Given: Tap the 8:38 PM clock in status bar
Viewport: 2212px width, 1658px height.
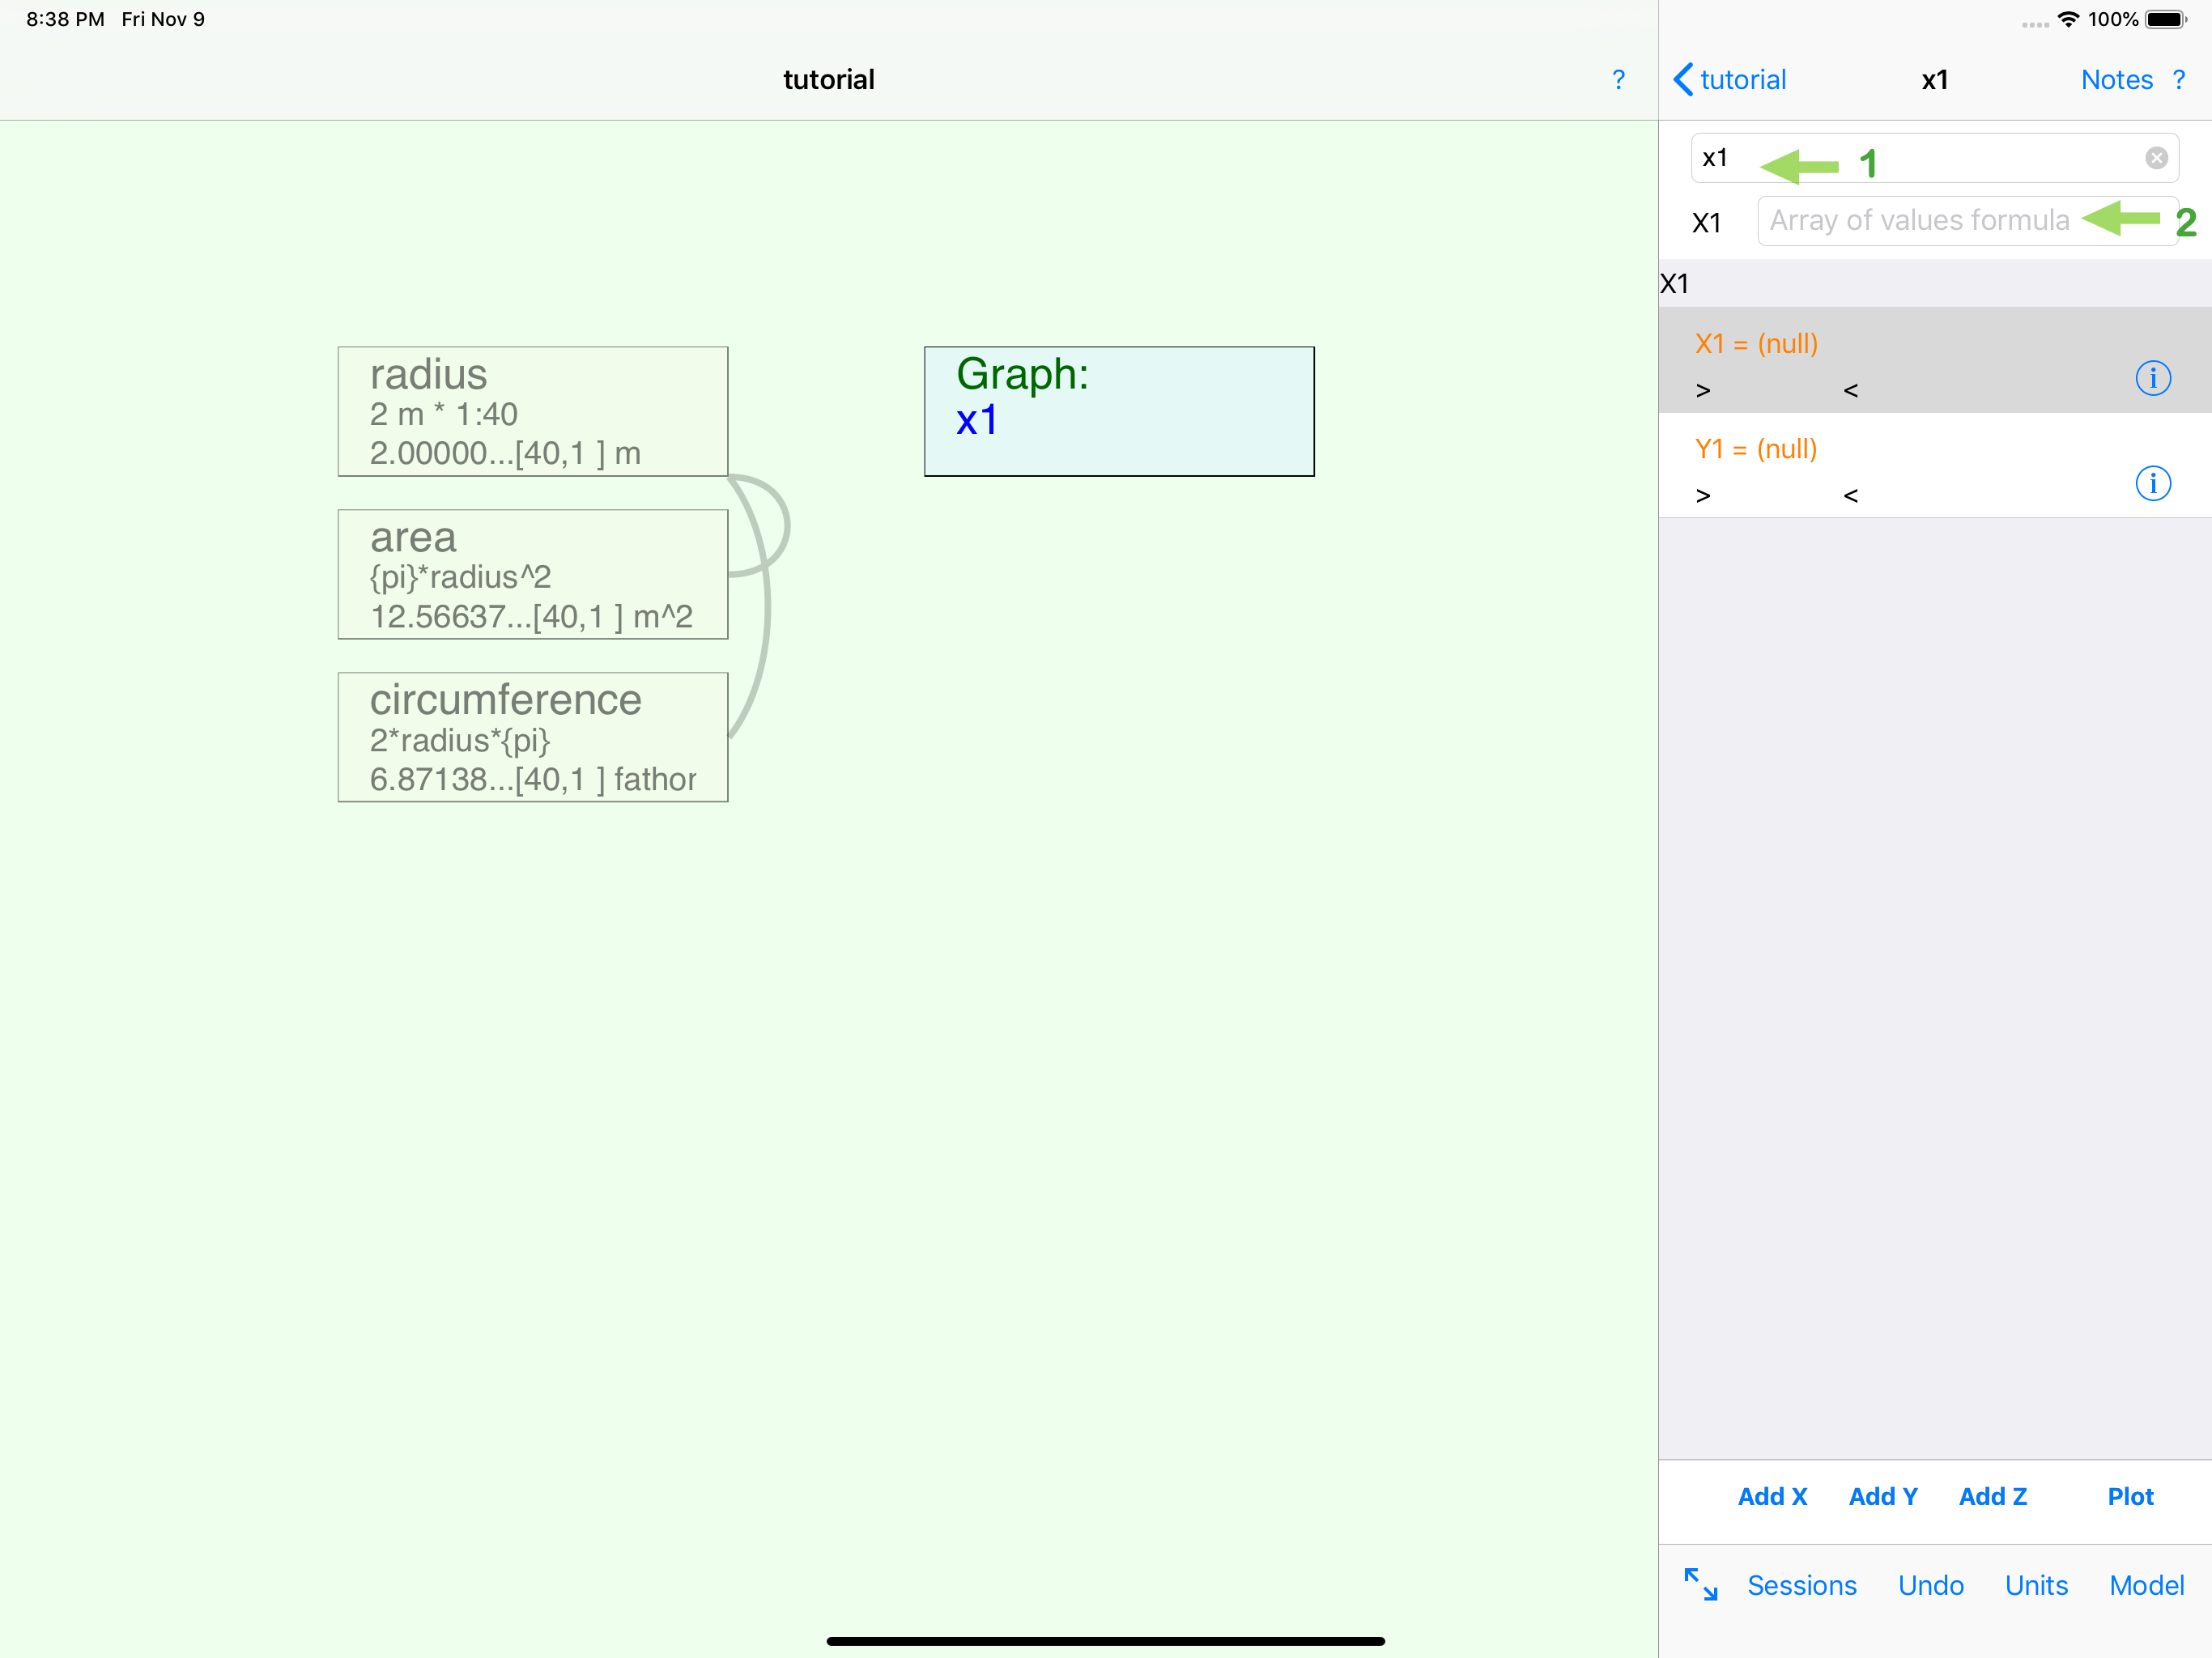Looking at the screenshot, I should (x=65, y=20).
